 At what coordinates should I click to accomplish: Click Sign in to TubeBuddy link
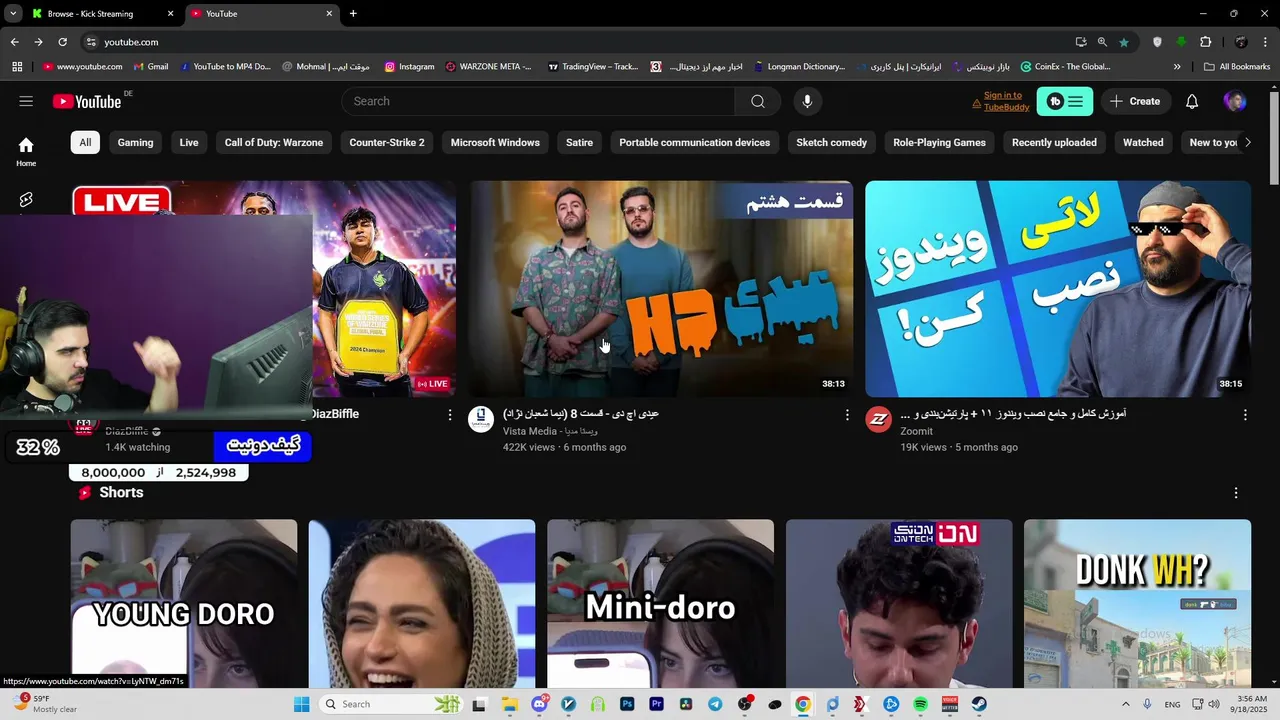(x=1001, y=101)
